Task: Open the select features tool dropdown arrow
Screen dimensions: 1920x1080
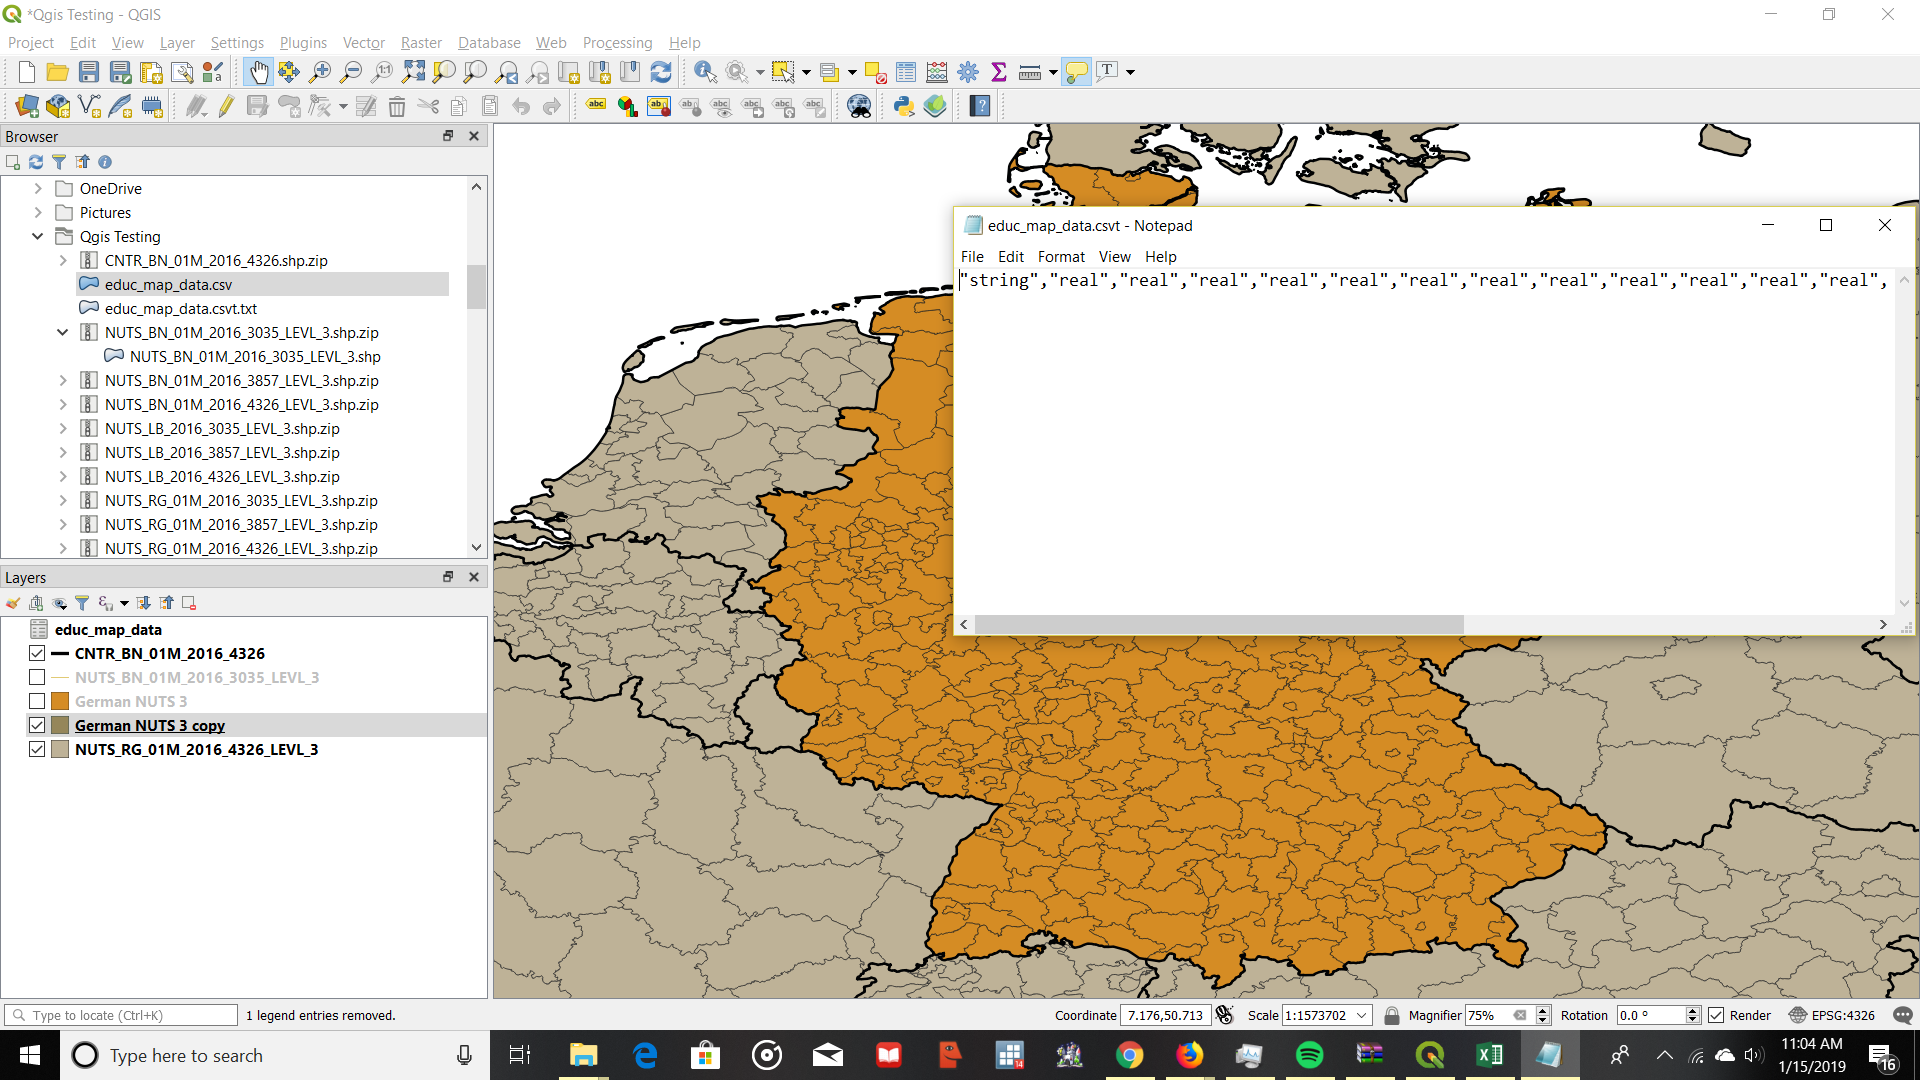Action: [806, 72]
